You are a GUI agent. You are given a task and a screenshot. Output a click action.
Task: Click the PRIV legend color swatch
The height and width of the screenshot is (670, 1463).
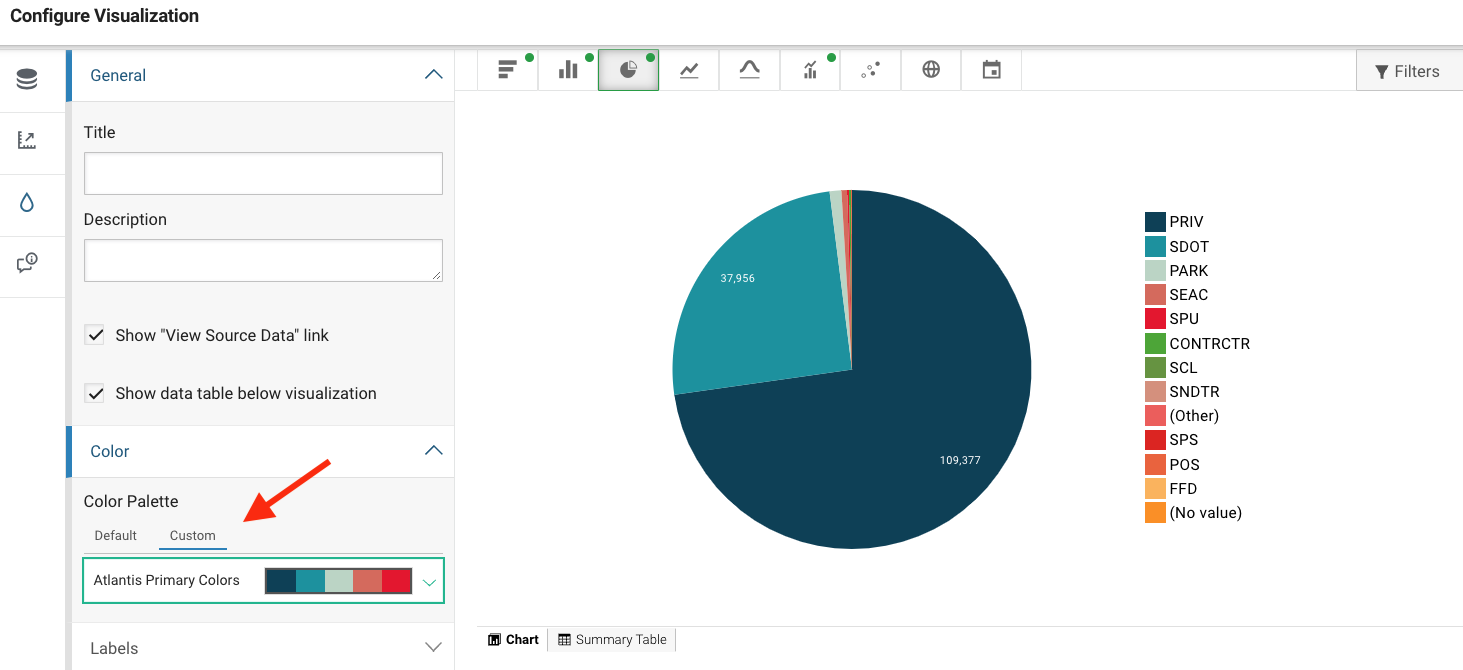click(x=1155, y=222)
